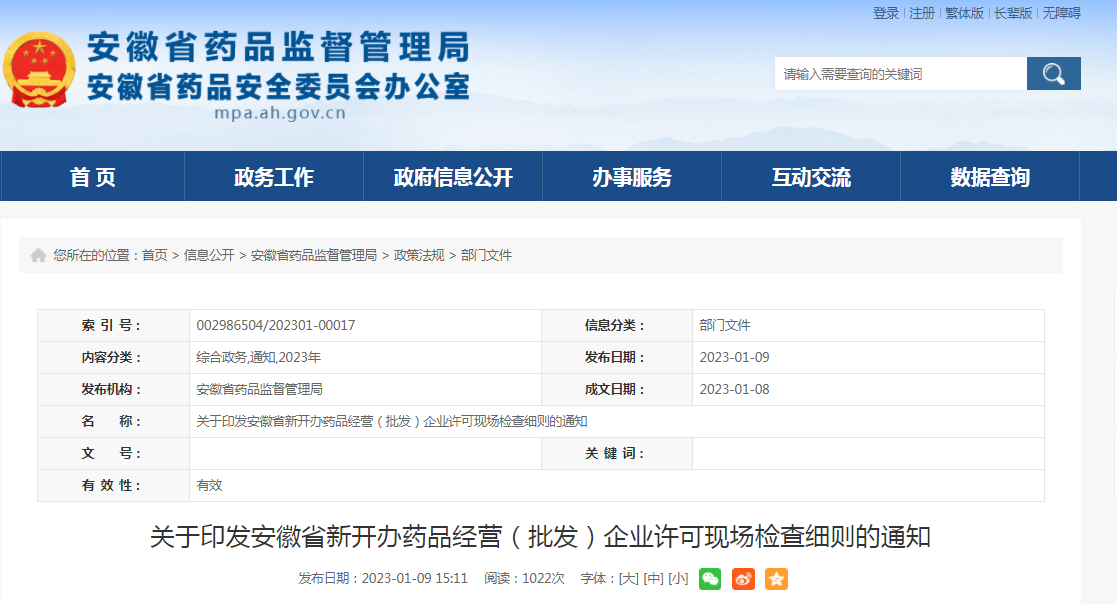Open the 长辈版 elder-friendly version
Image resolution: width=1117 pixels, height=604 pixels.
pyautogui.click(x=1013, y=14)
